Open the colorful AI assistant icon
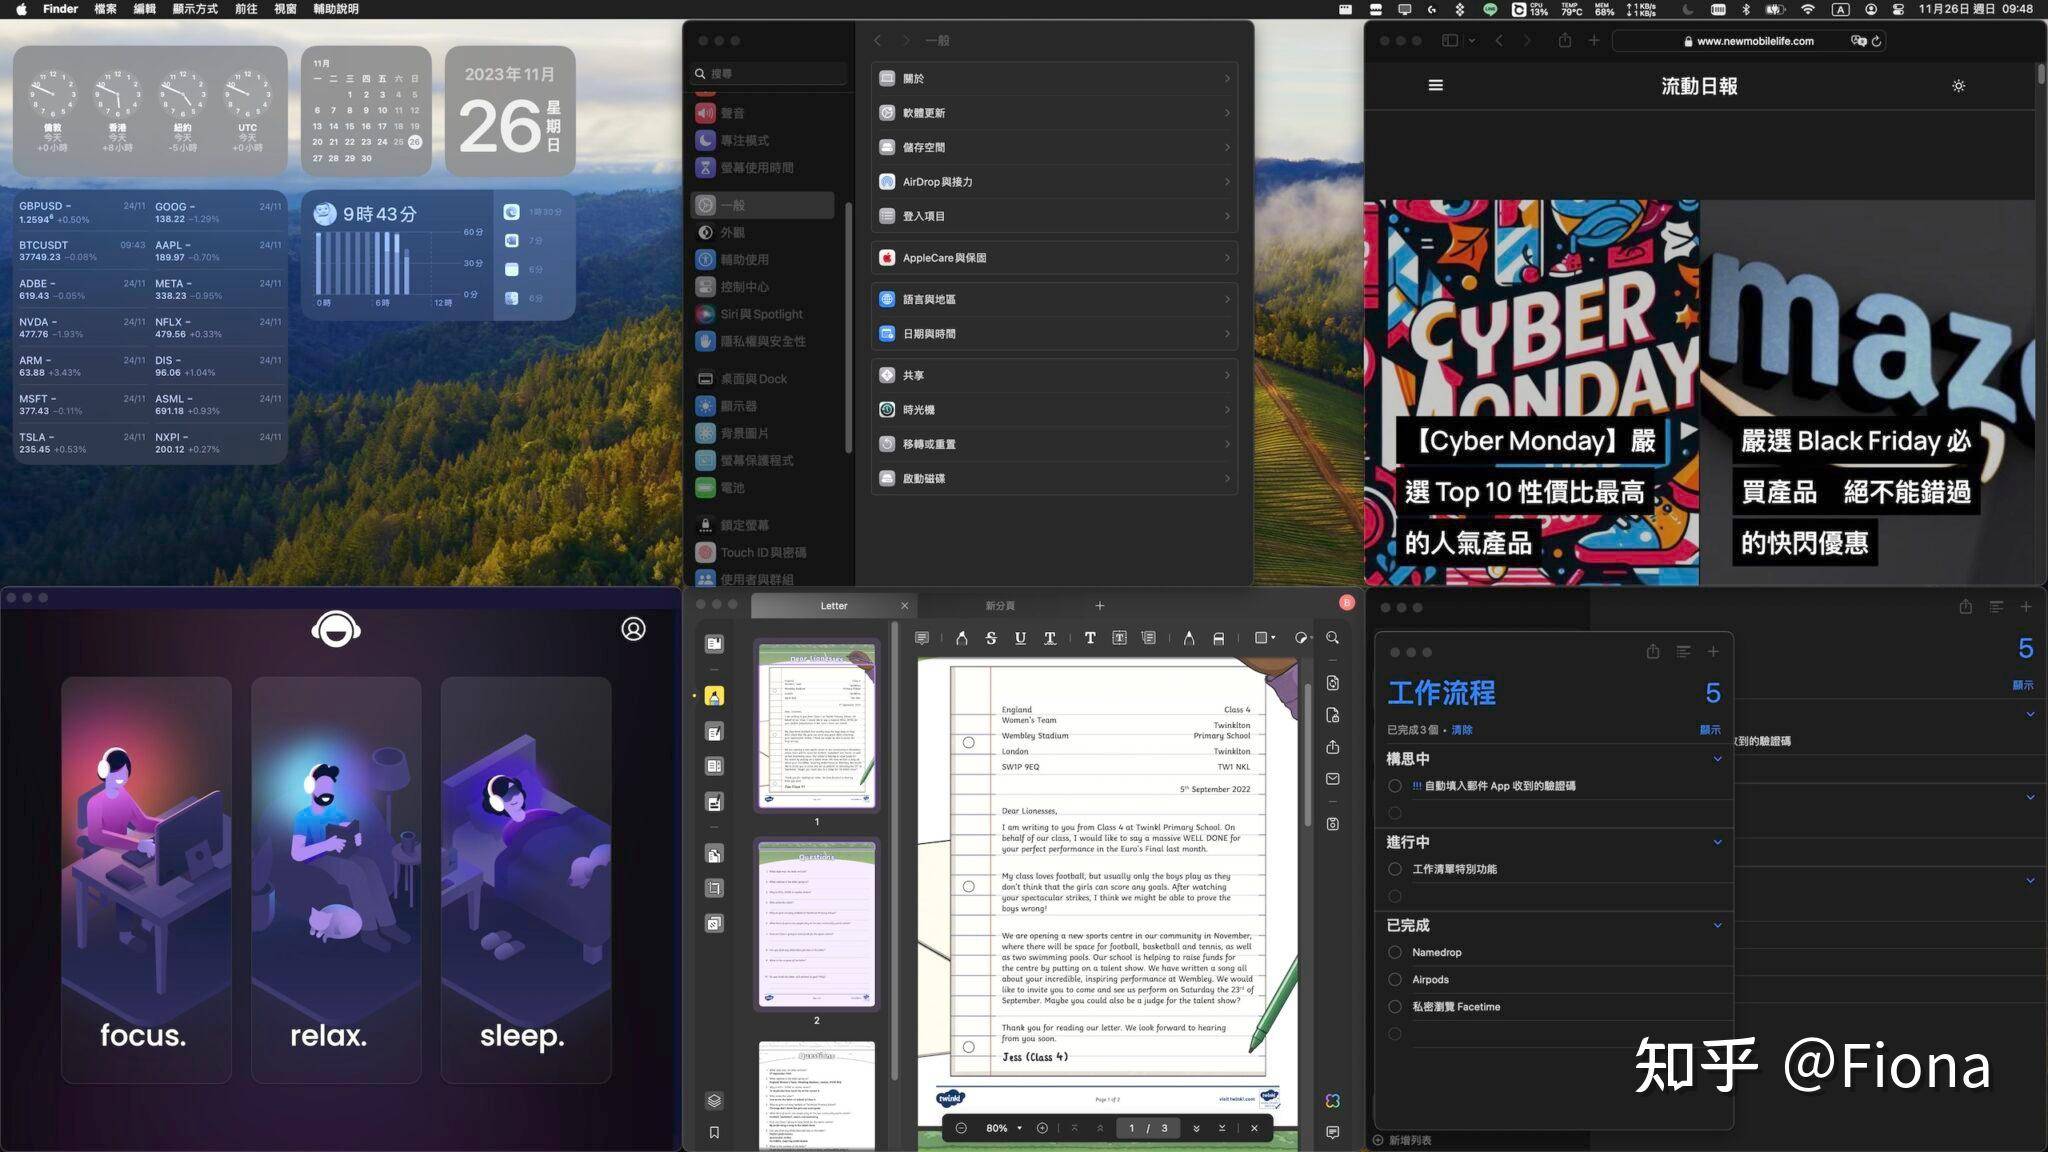The width and height of the screenshot is (2048, 1152). 1332,1100
